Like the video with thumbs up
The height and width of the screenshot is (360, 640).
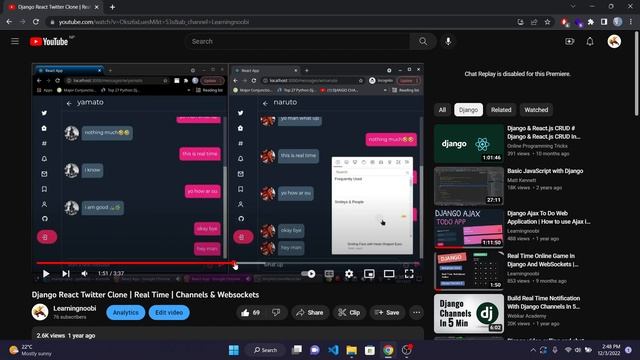point(250,313)
